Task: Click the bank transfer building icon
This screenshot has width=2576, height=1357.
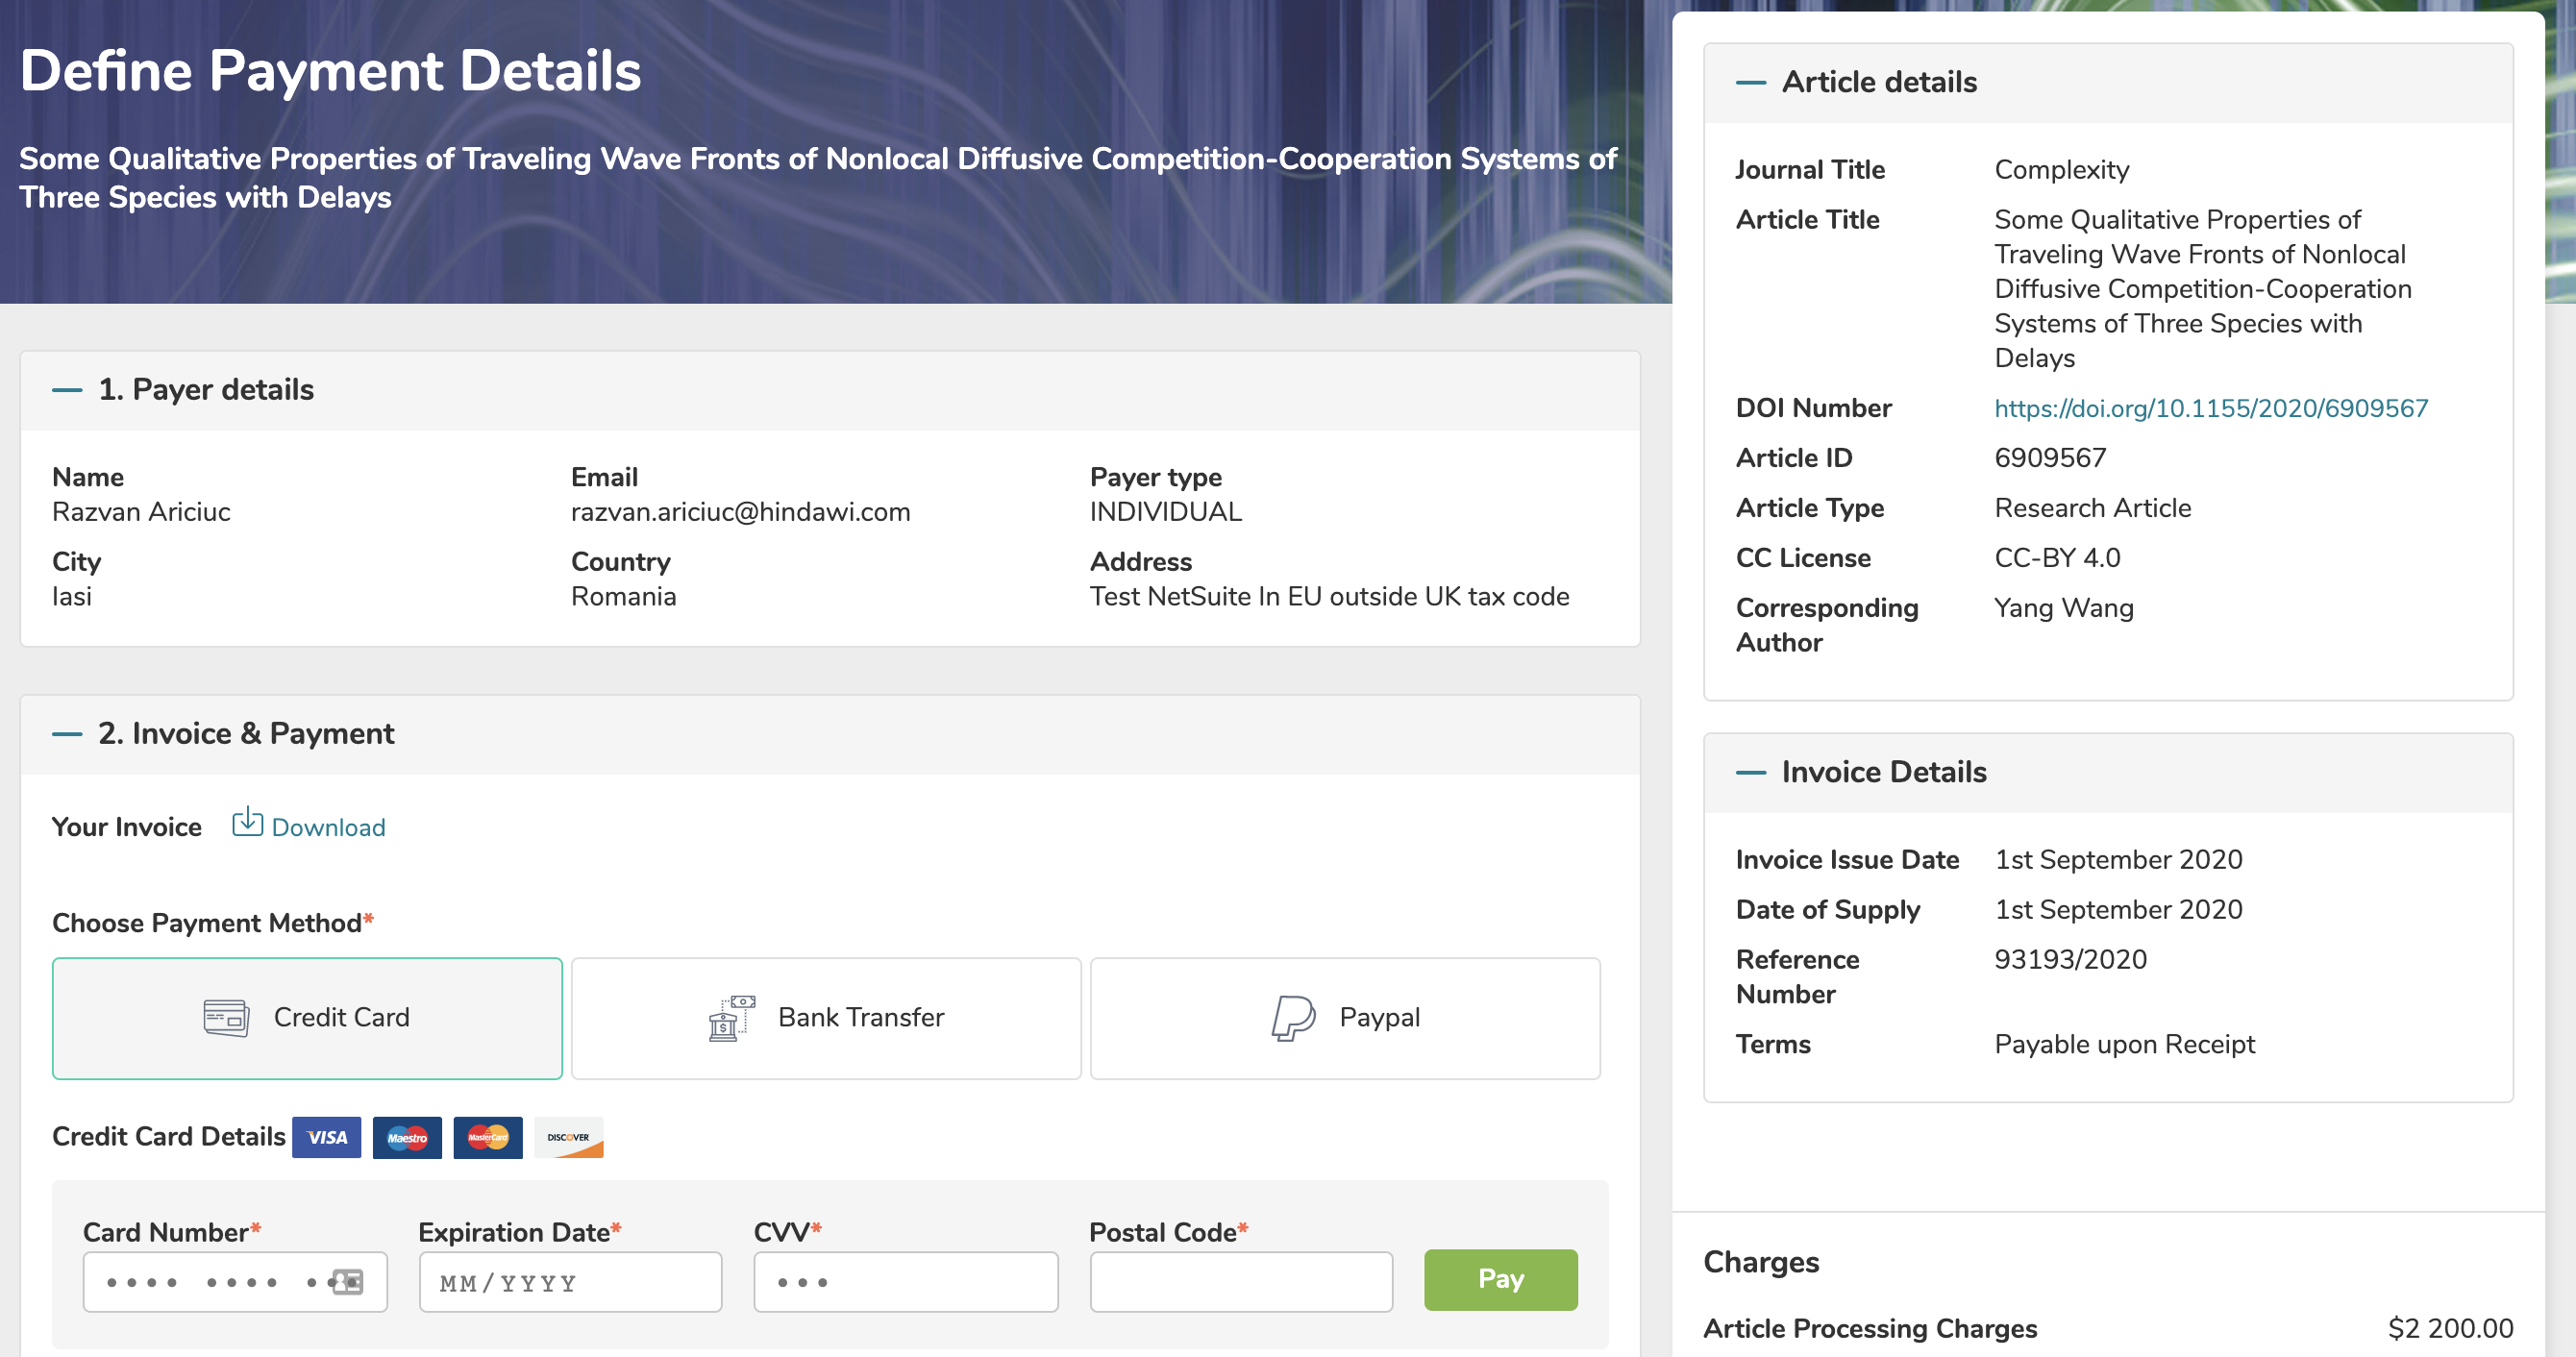Action: click(x=731, y=1018)
